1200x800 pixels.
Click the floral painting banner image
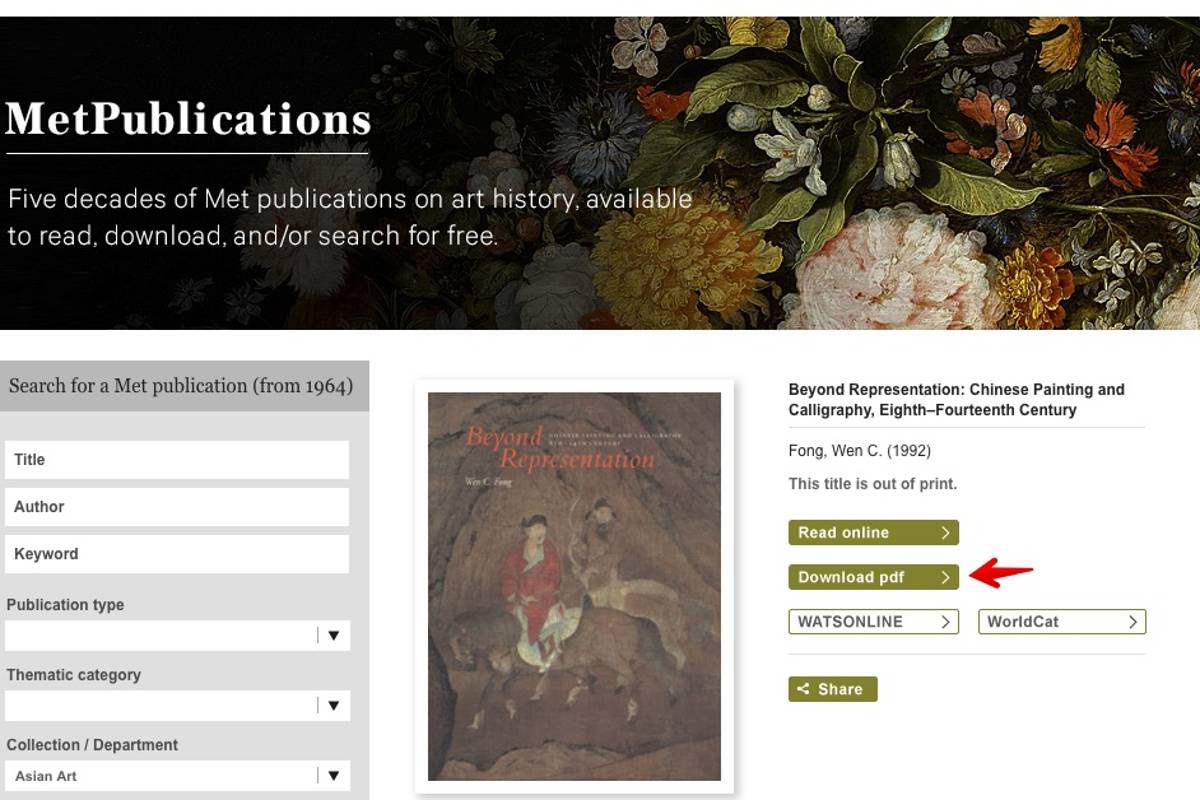coord(900,170)
